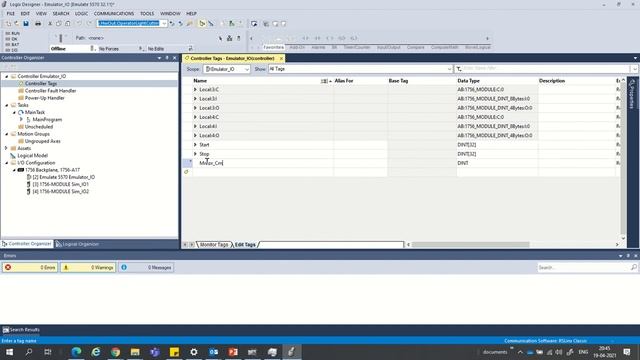Click the 0 Messages filter button

point(146,267)
